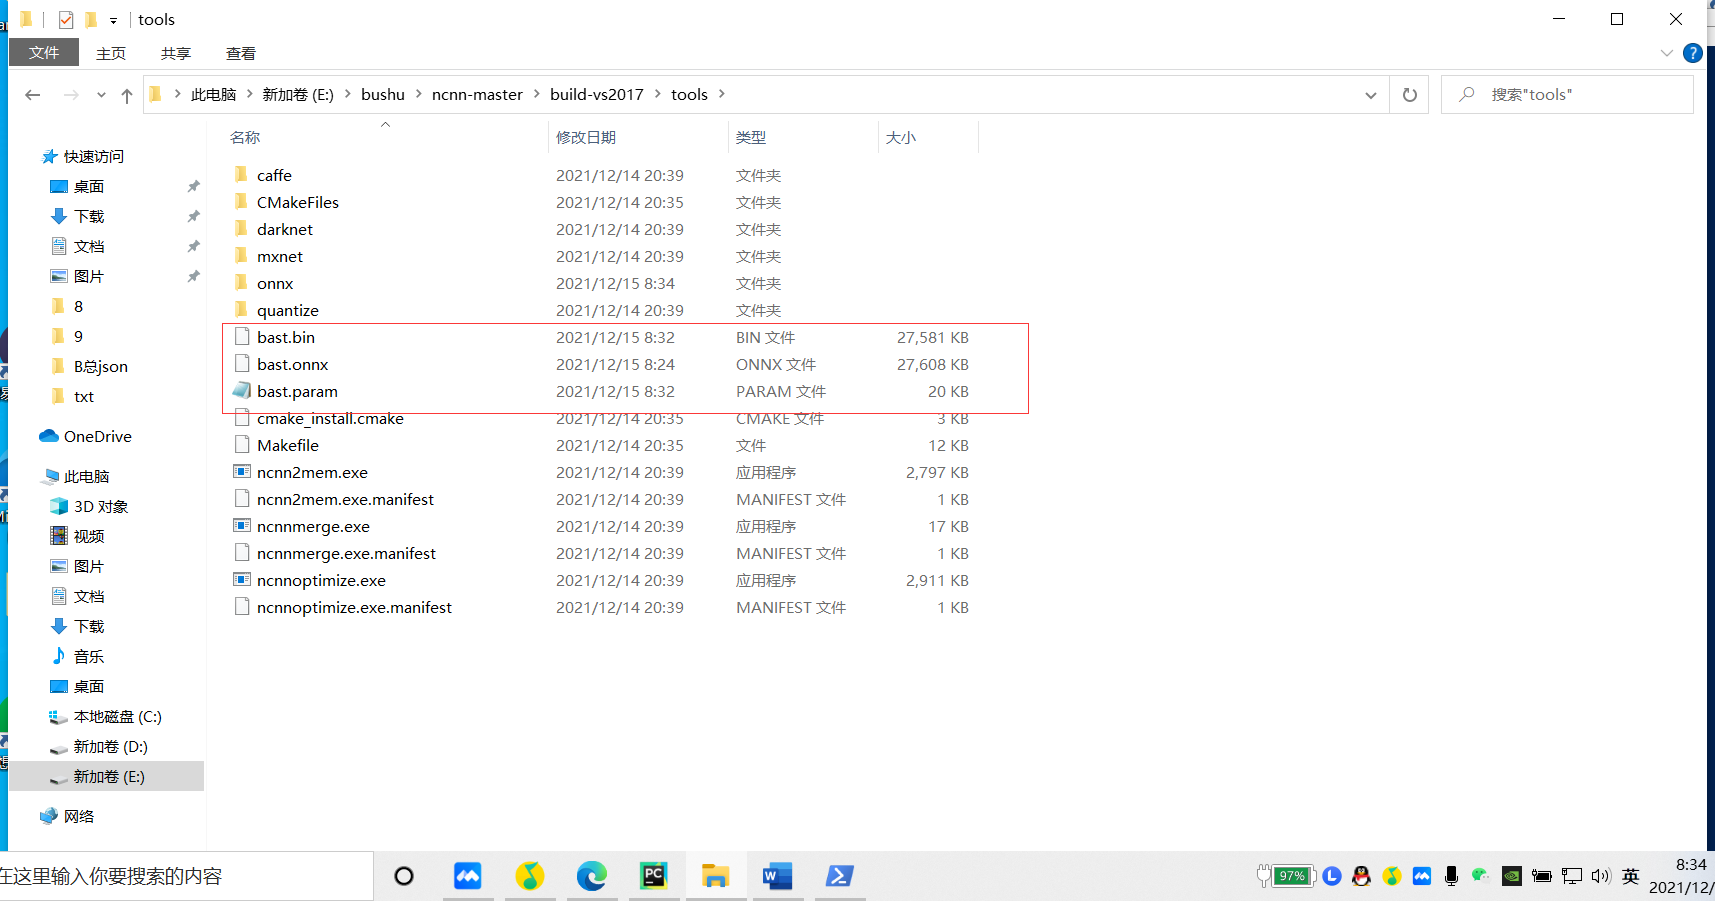Go up to the parent folder
This screenshot has width=1715, height=901.
(x=126, y=94)
